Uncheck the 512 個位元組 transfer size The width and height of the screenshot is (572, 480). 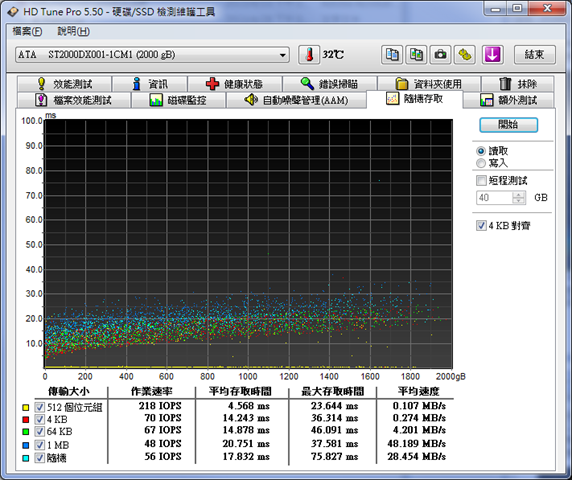click(x=39, y=407)
